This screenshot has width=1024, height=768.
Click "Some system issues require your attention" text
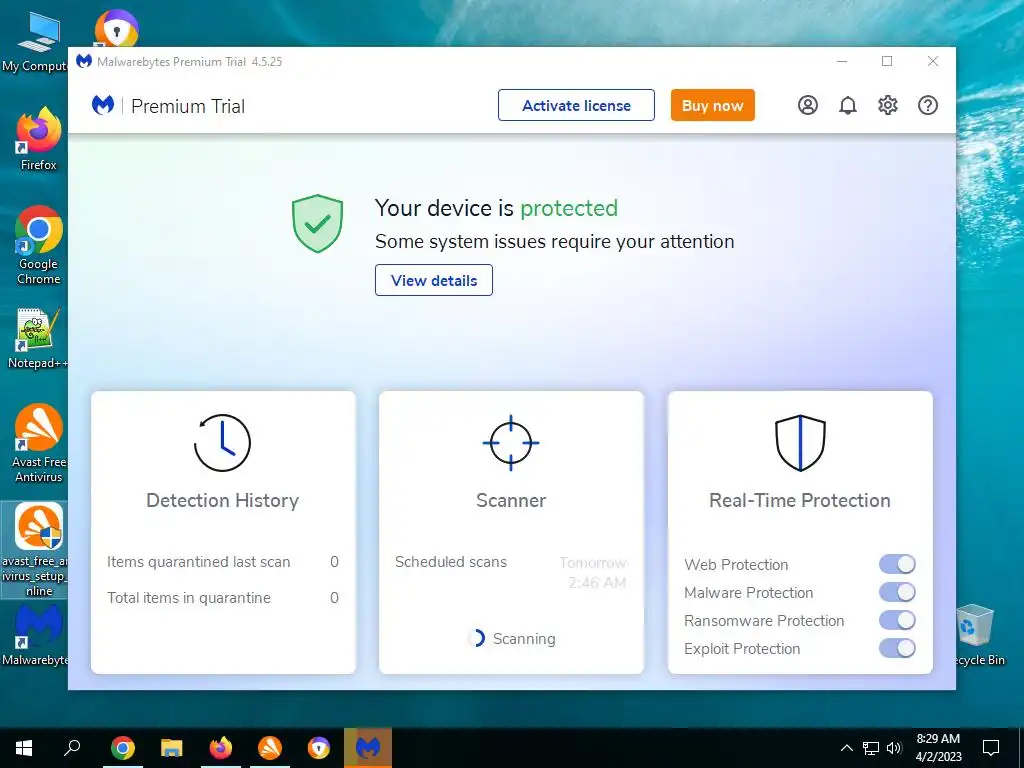coord(554,242)
